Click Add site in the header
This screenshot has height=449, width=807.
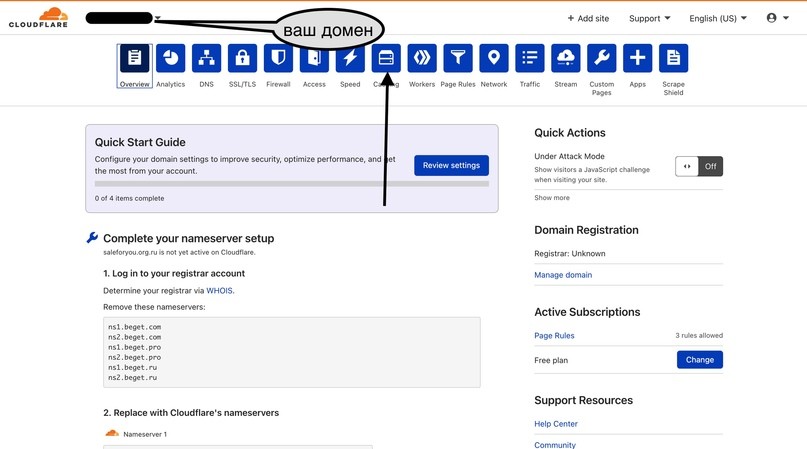pos(588,19)
